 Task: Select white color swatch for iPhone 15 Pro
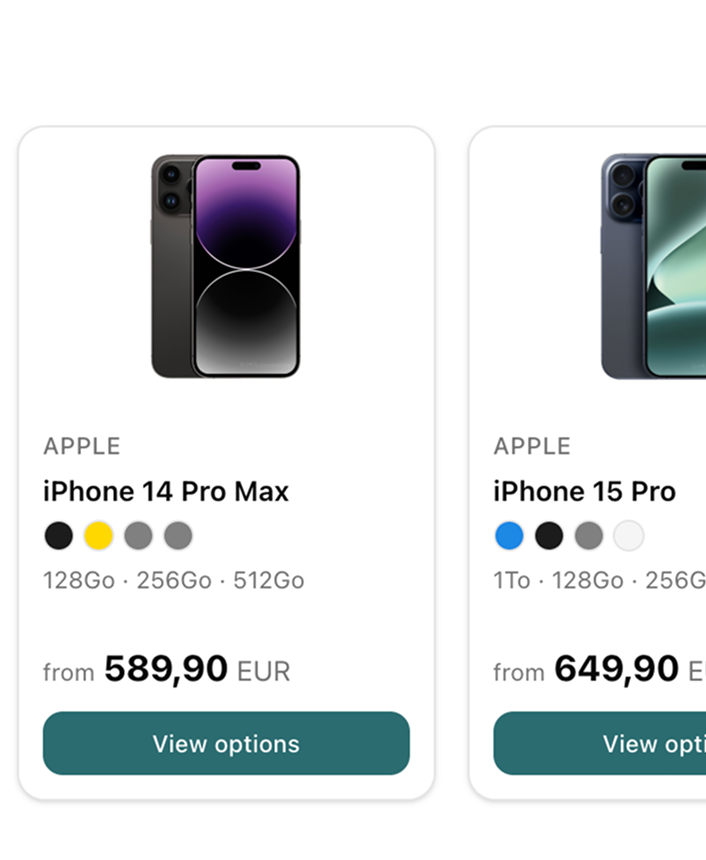(x=629, y=536)
